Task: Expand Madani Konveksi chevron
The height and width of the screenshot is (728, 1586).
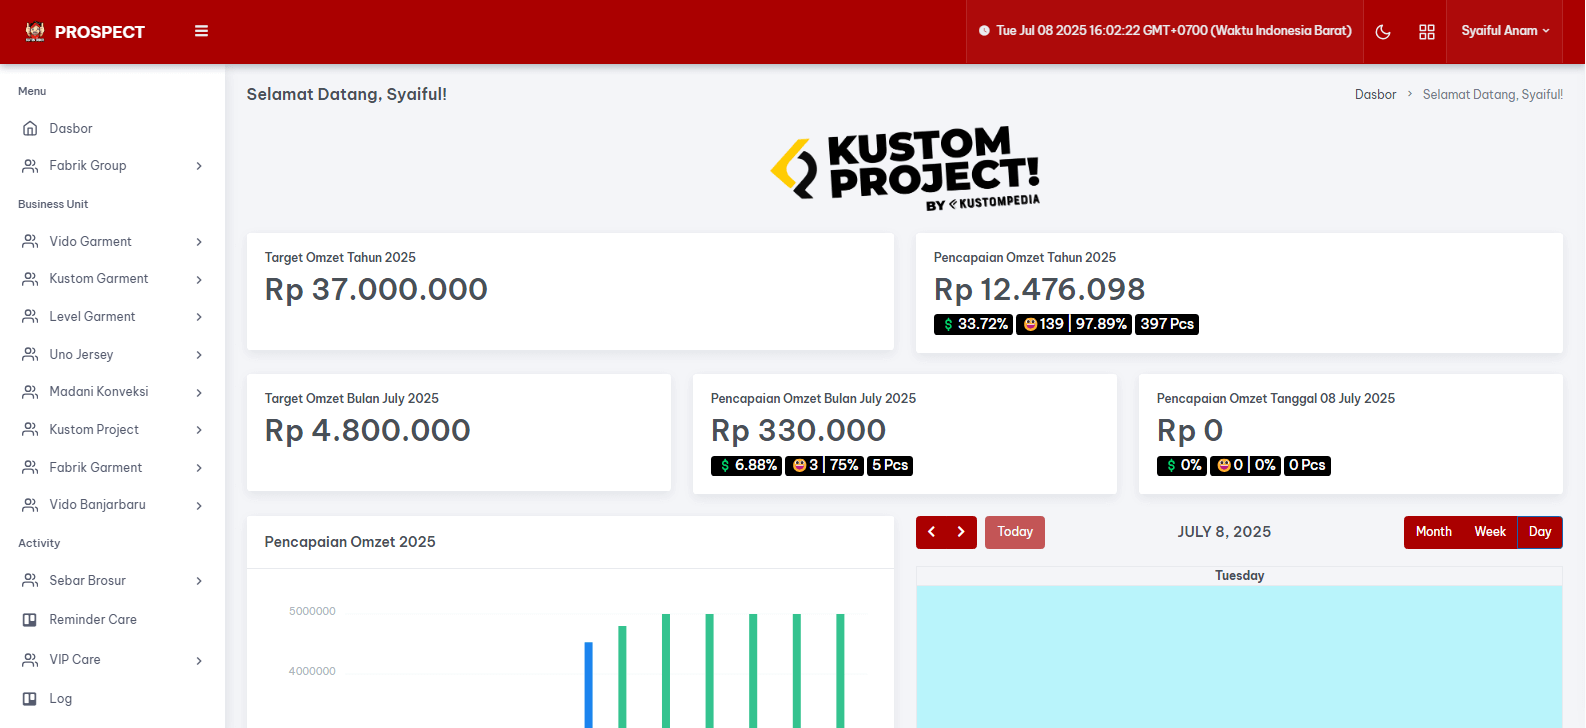Action: pyautogui.click(x=199, y=393)
